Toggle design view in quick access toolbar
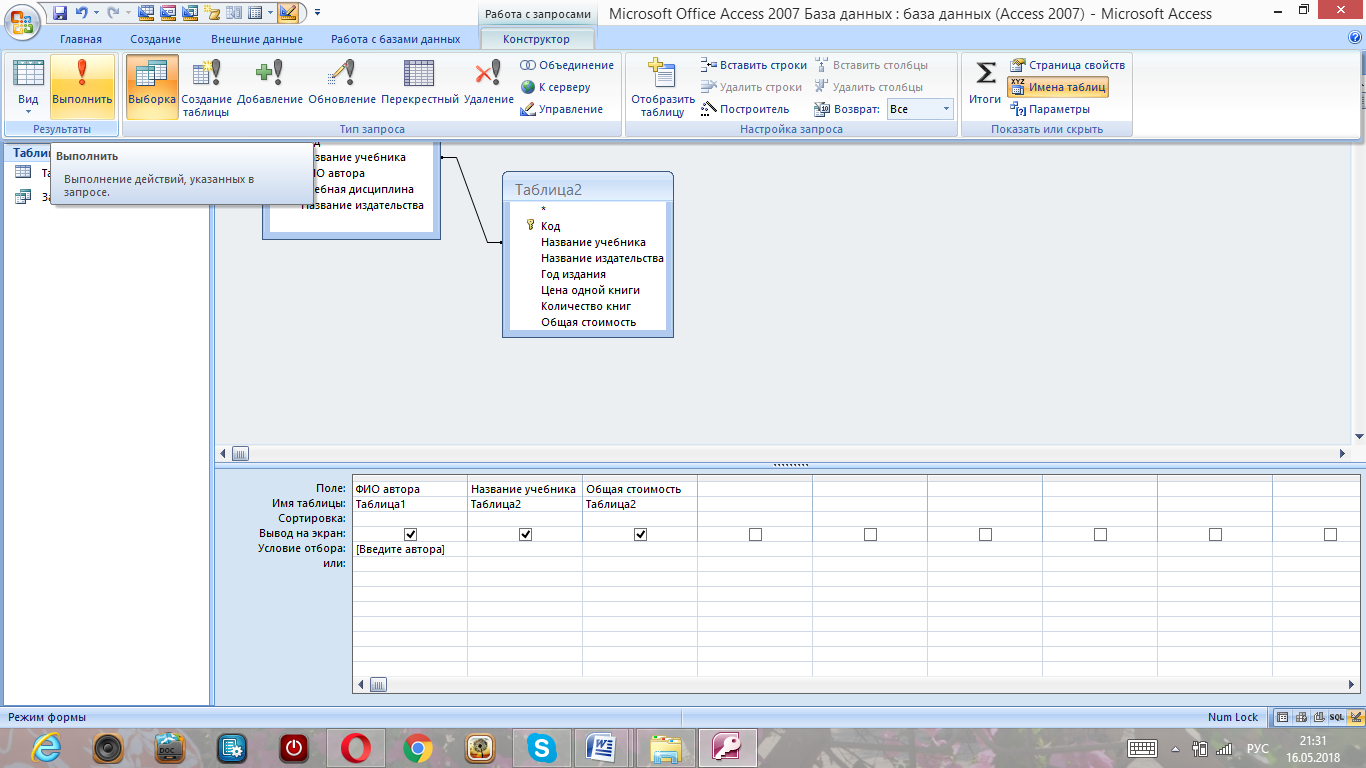The width and height of the screenshot is (1366, 768). click(287, 13)
